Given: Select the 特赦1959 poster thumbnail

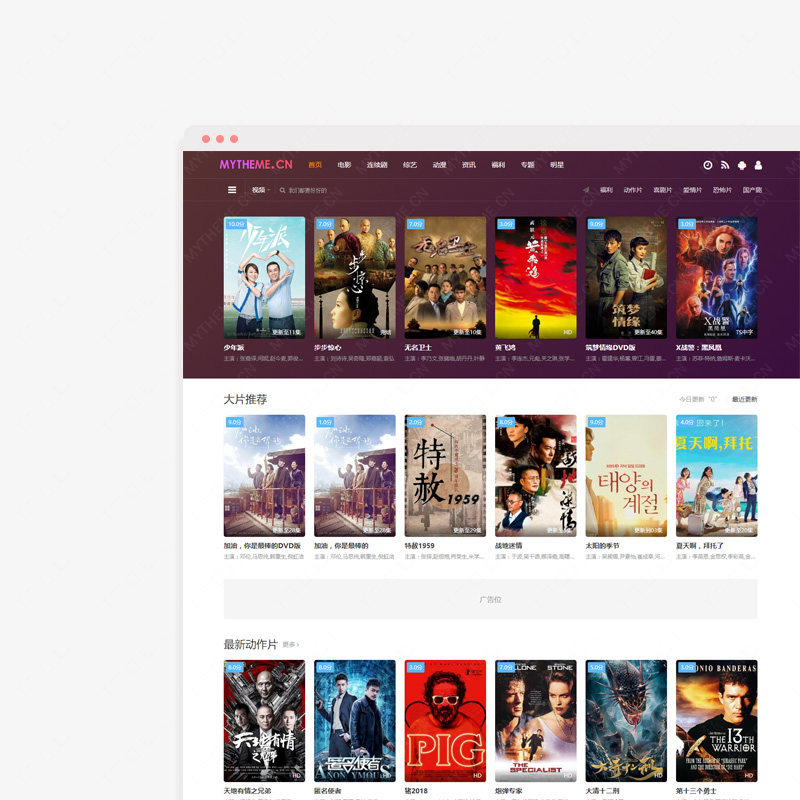Looking at the screenshot, I should click(x=445, y=475).
